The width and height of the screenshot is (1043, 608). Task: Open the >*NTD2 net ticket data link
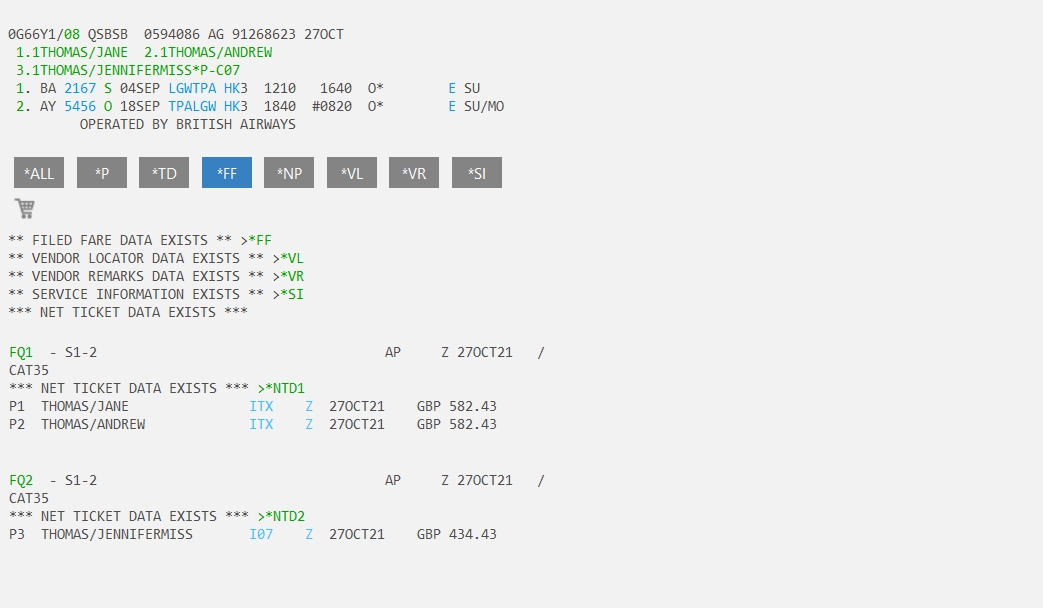281,517
